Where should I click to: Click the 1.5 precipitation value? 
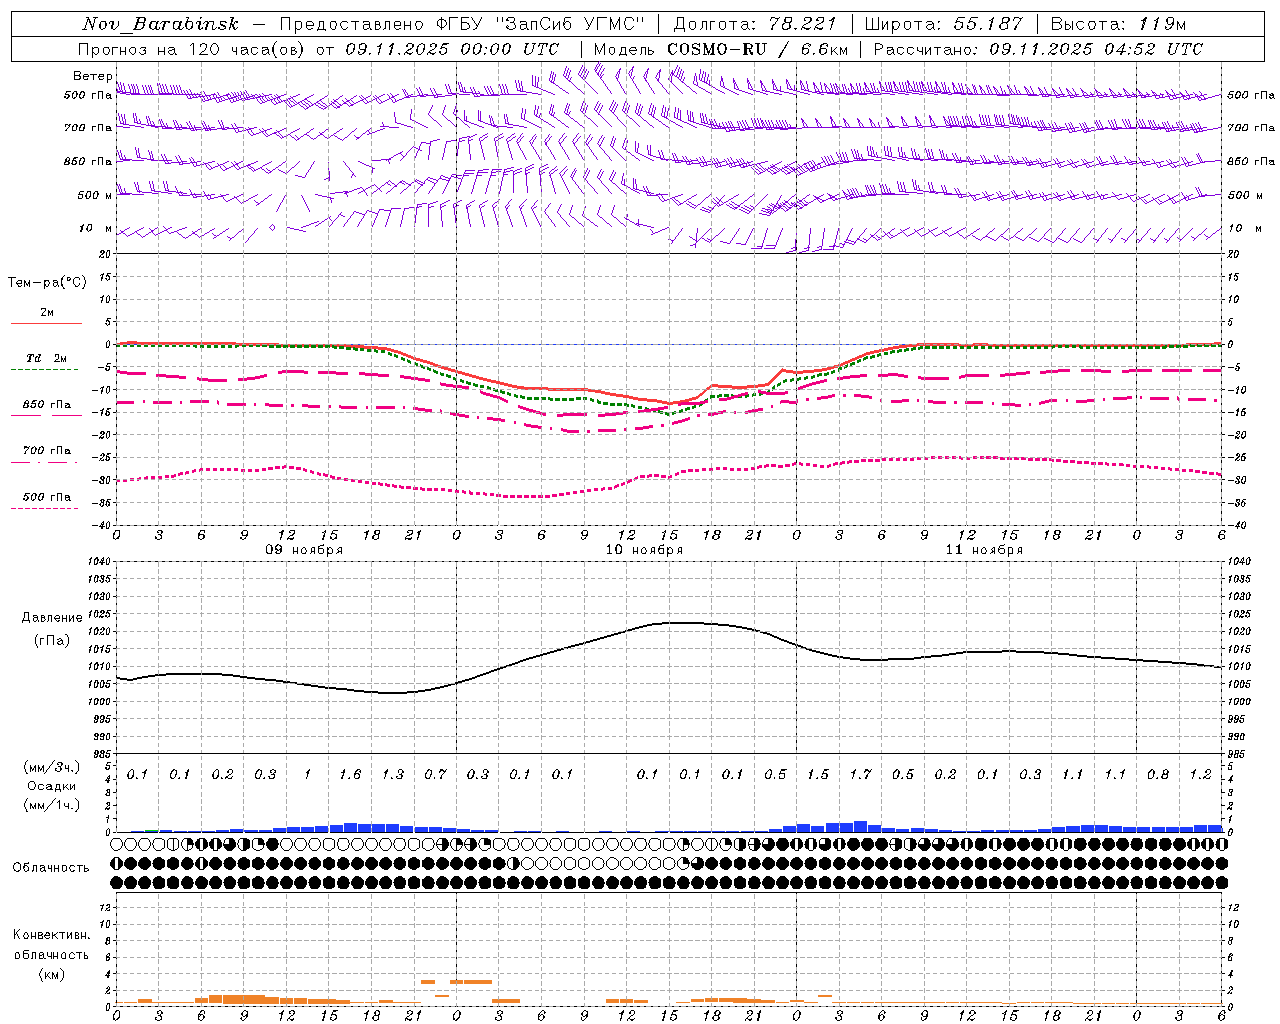818,775
